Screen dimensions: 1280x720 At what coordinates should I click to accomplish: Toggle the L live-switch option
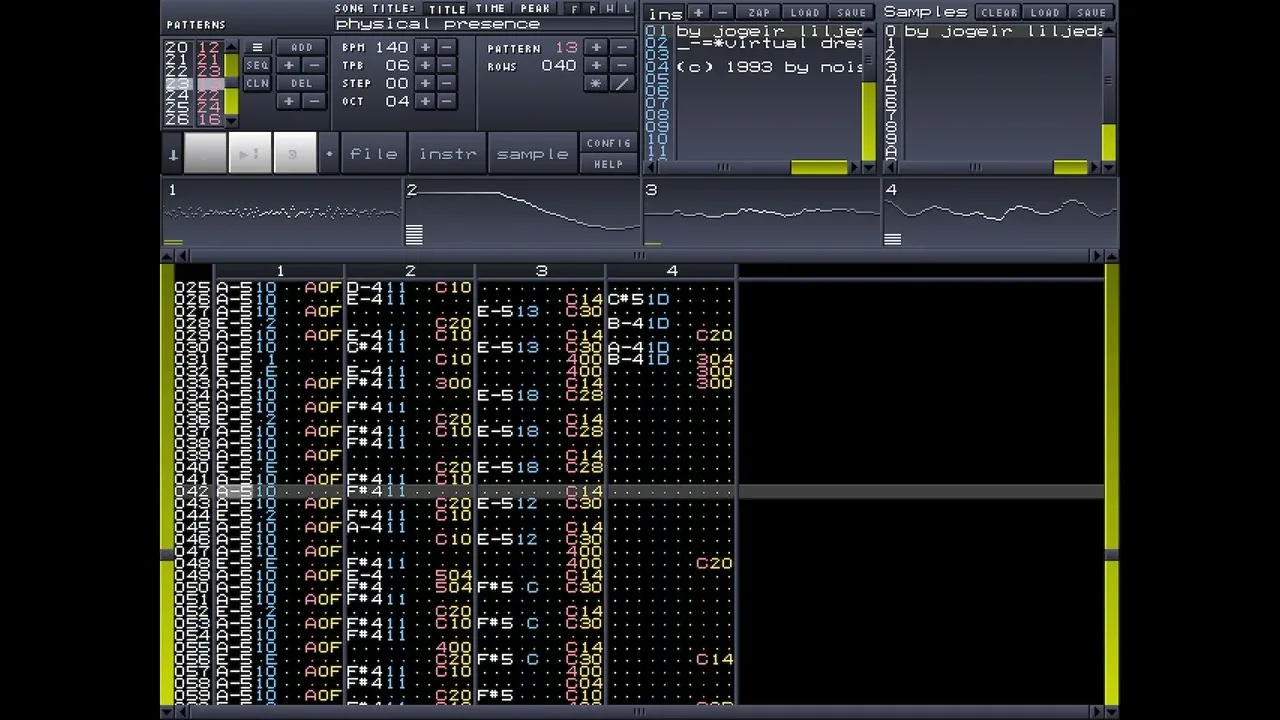pos(627,9)
